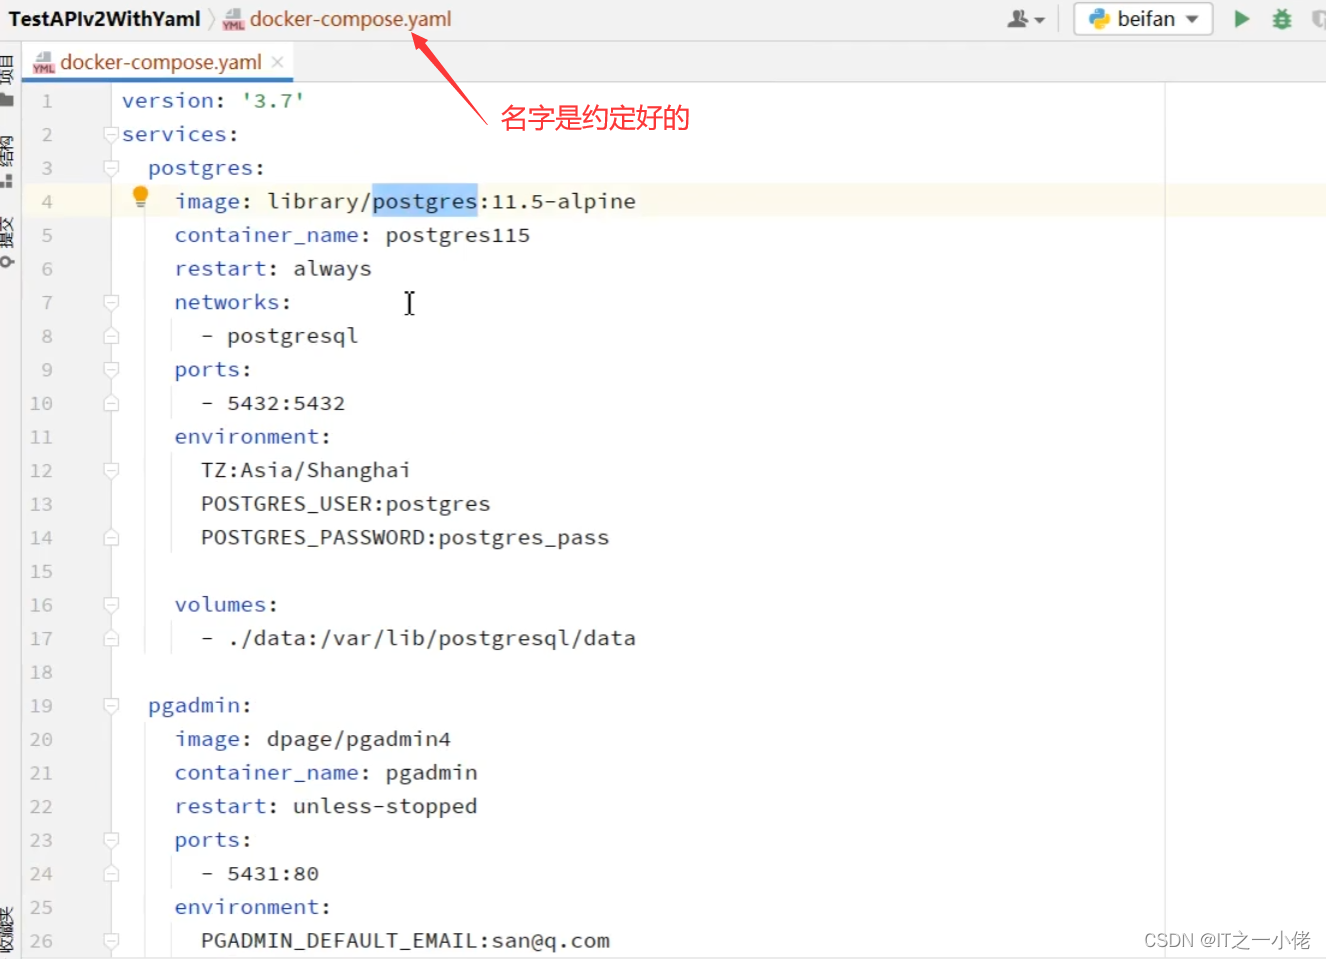Screen dimensions: 1326x959
Task: Collapse the ports fold marker on line 9
Action: [111, 370]
